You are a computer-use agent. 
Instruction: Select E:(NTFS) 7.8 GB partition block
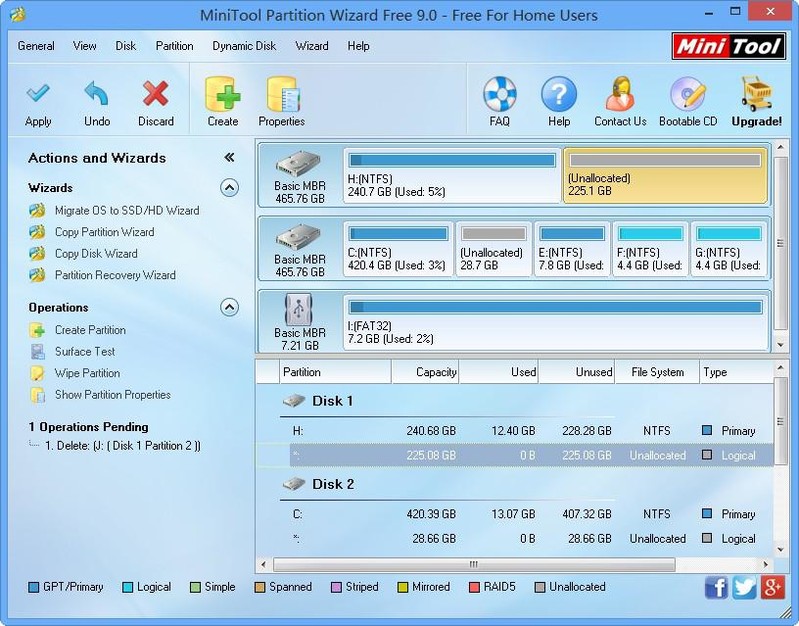(x=572, y=249)
